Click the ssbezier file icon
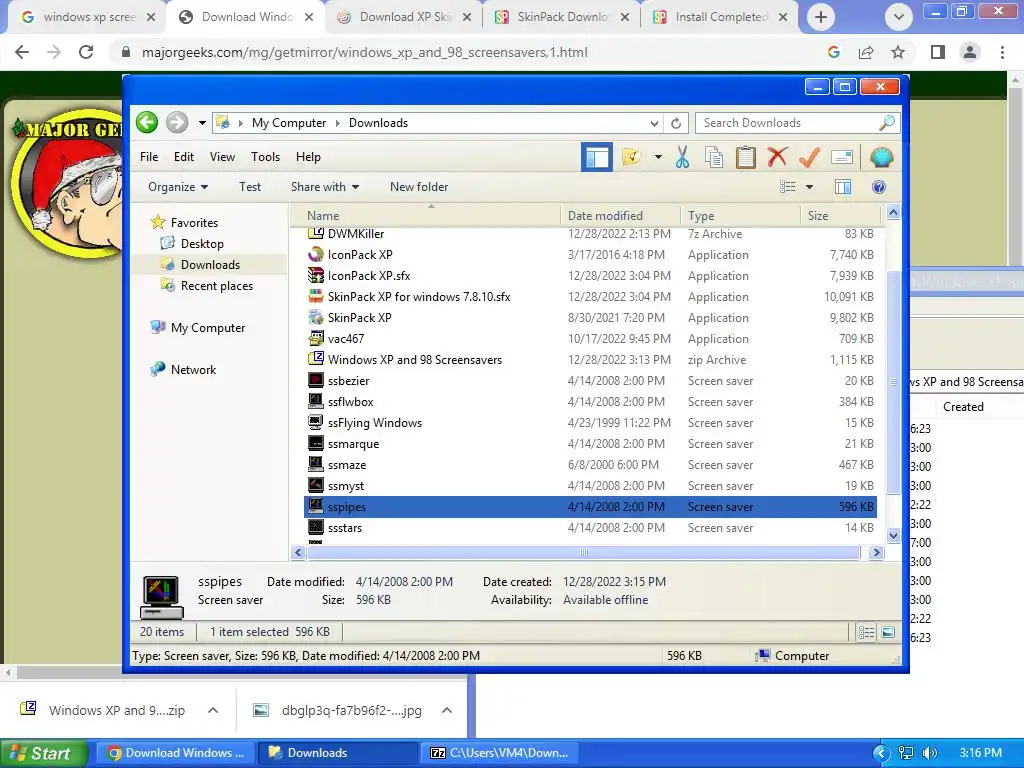1024x768 pixels. 316,380
